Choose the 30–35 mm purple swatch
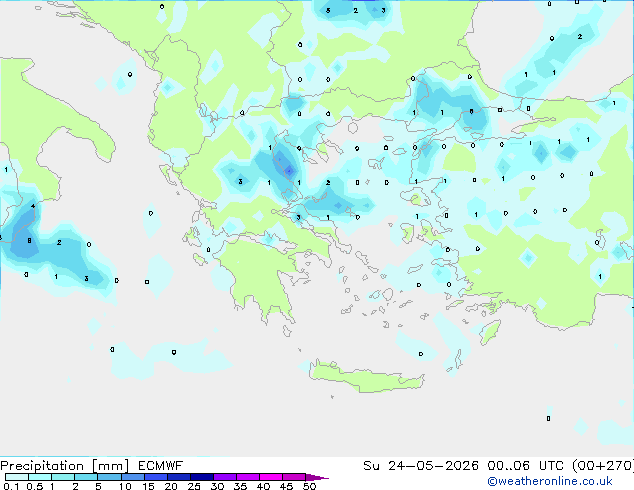 tap(225, 477)
